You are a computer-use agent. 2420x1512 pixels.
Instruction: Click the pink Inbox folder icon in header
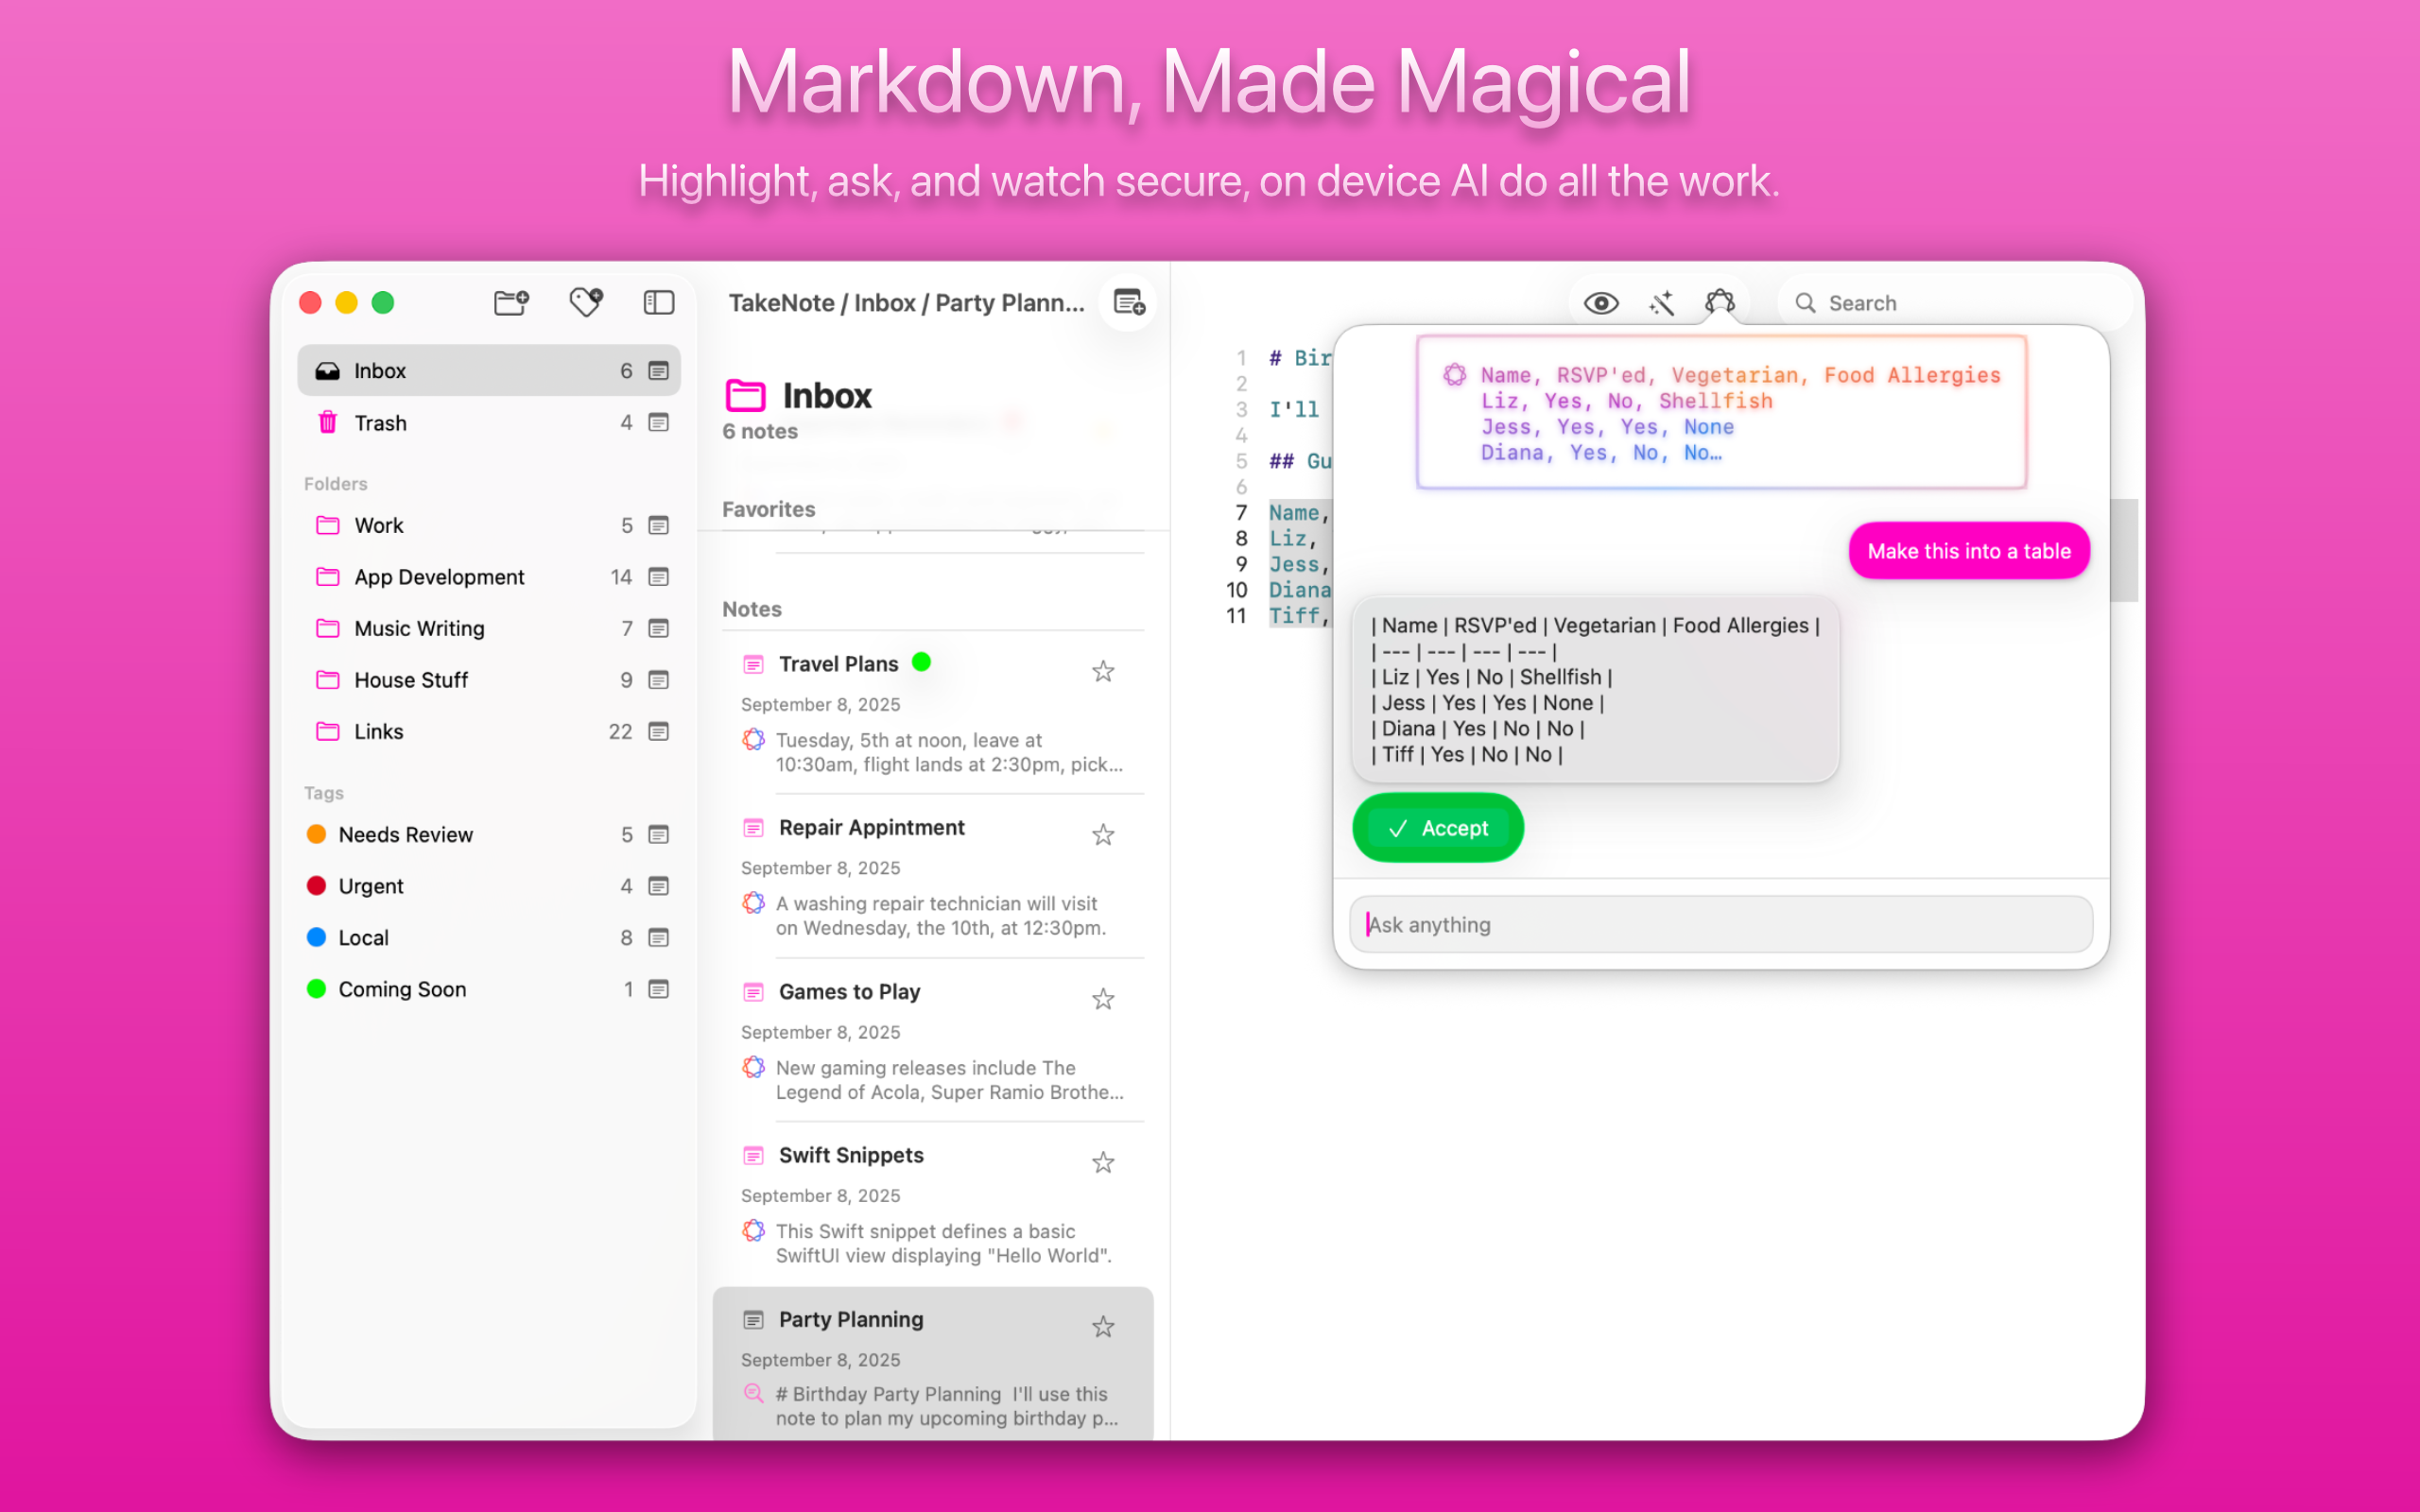745,396
